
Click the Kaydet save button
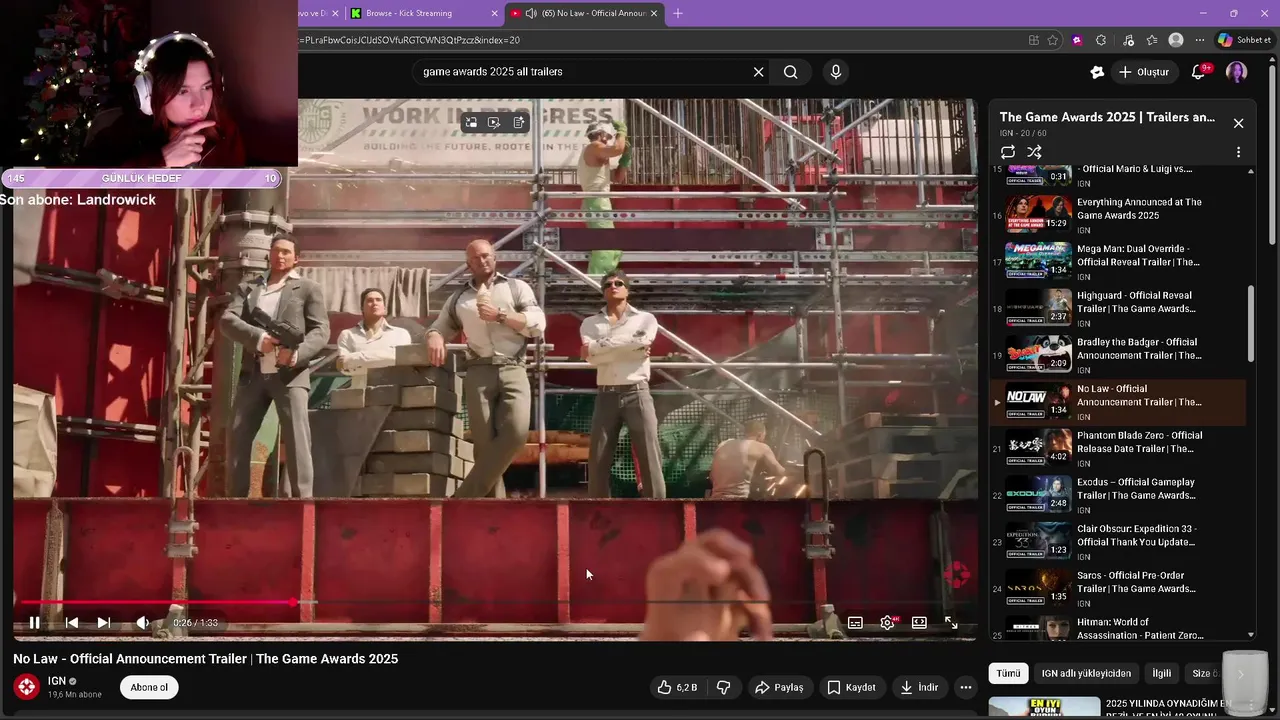[851, 687]
